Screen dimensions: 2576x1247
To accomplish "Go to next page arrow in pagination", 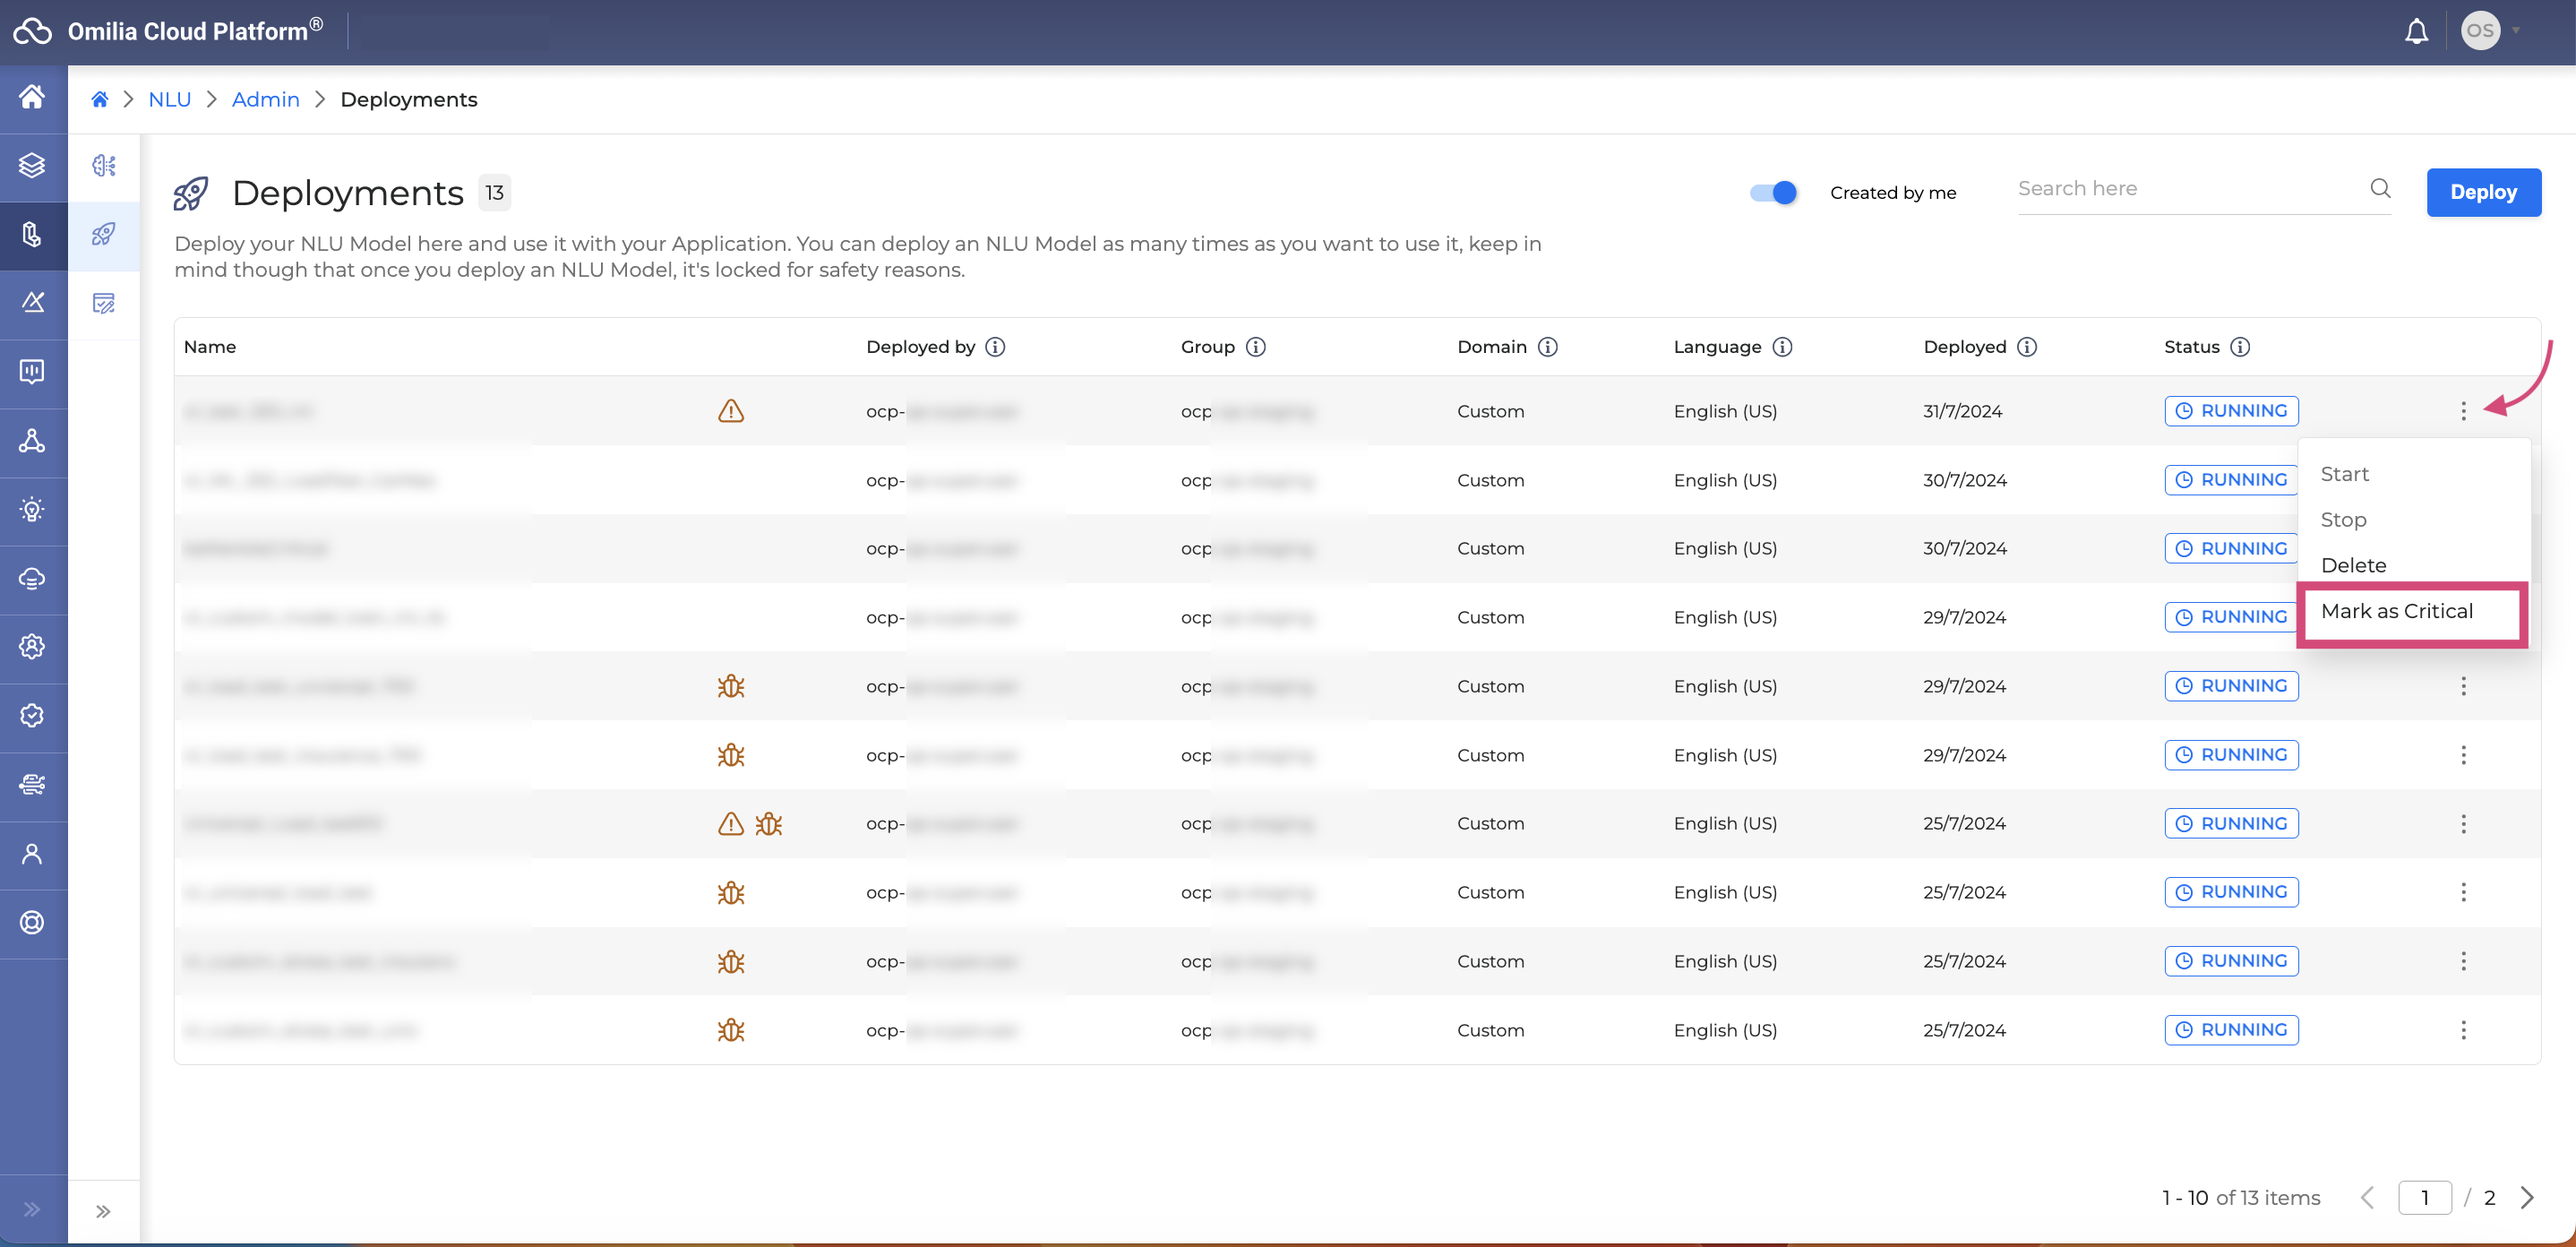I will [x=2527, y=1197].
